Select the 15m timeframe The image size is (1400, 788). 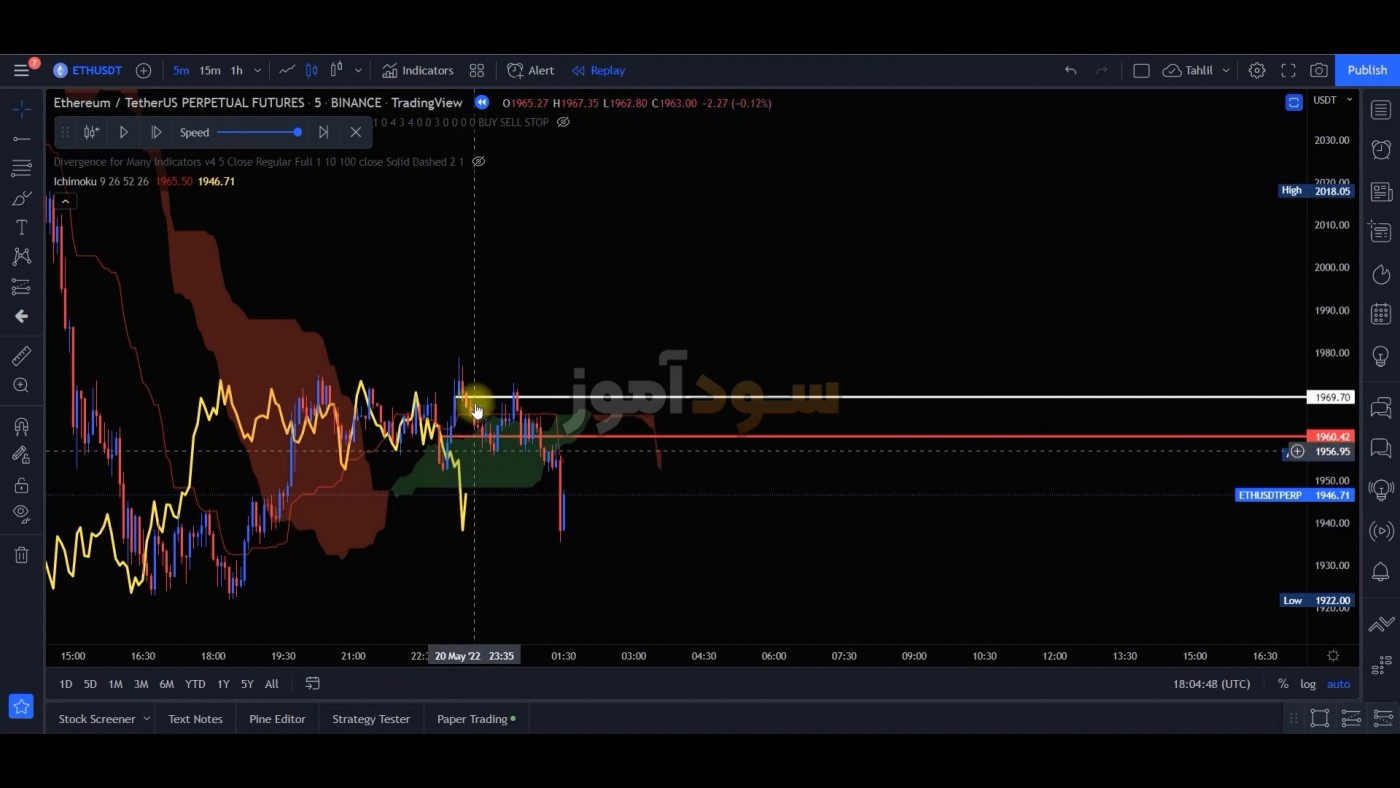(210, 70)
